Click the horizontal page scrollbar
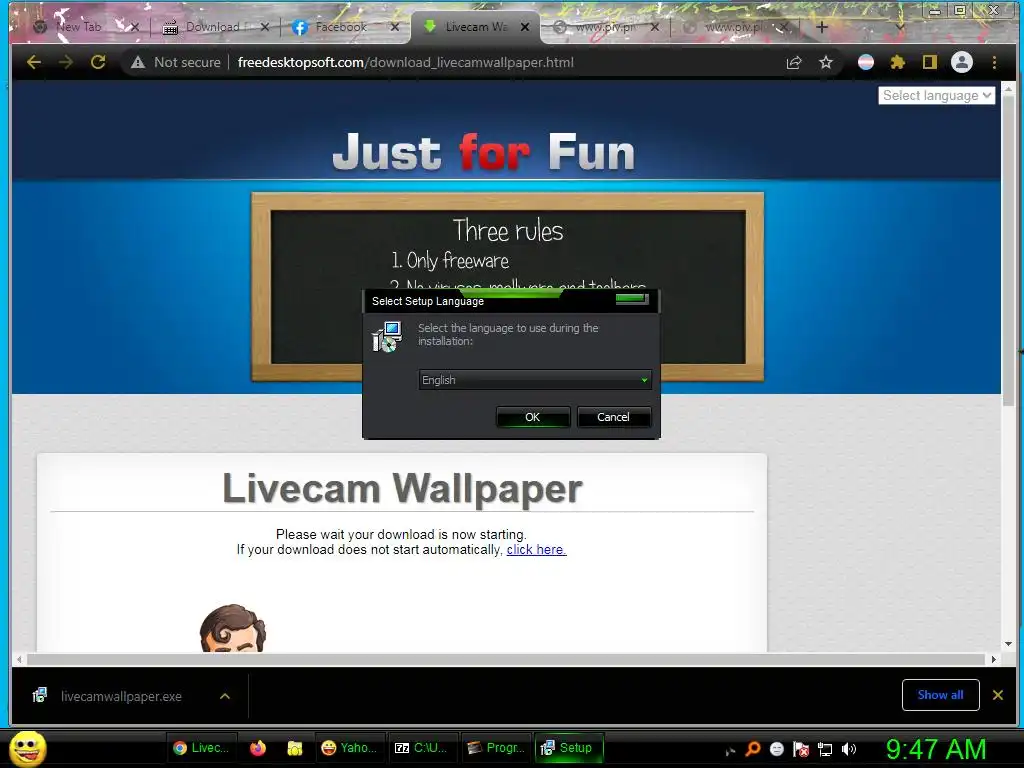The width and height of the screenshot is (1024, 768). click(x=505, y=660)
